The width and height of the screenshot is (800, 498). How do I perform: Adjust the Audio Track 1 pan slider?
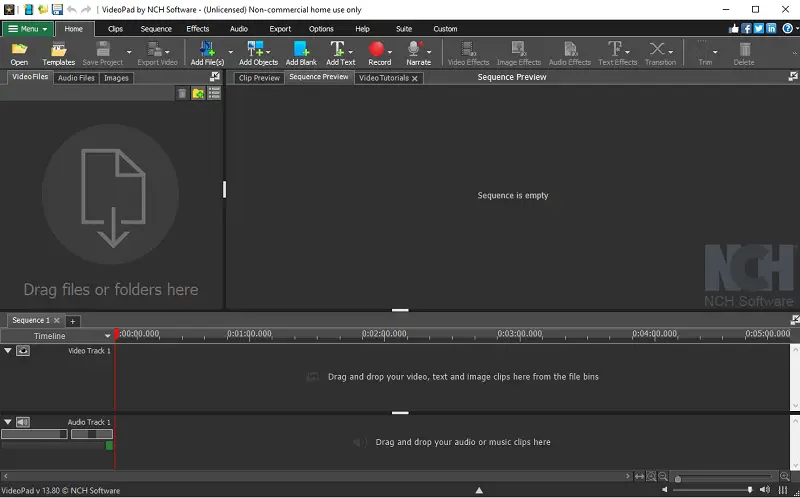click(92, 434)
